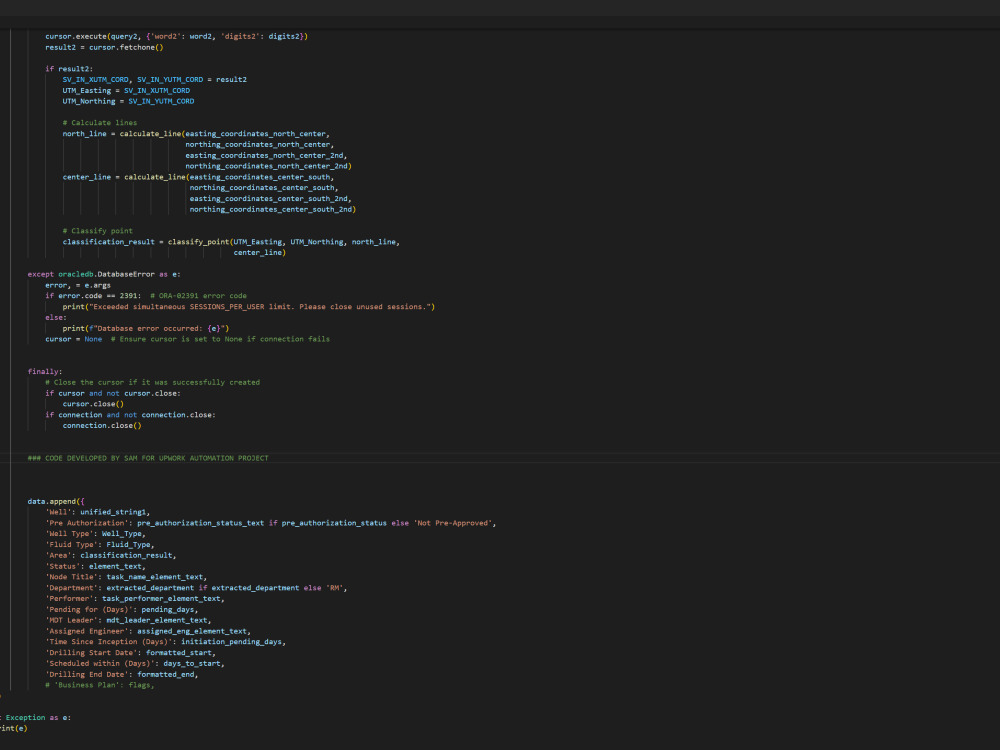Click the 'Status': element_text entry
This screenshot has width=1000, height=750.
95,566
